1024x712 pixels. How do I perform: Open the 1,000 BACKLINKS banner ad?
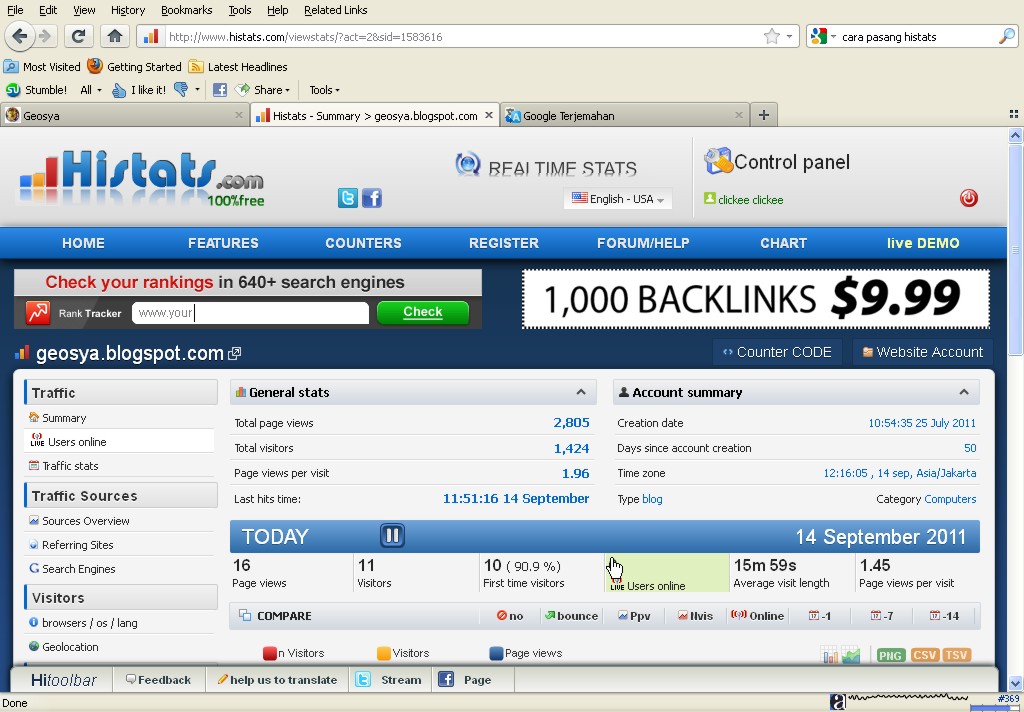pyautogui.click(x=756, y=299)
